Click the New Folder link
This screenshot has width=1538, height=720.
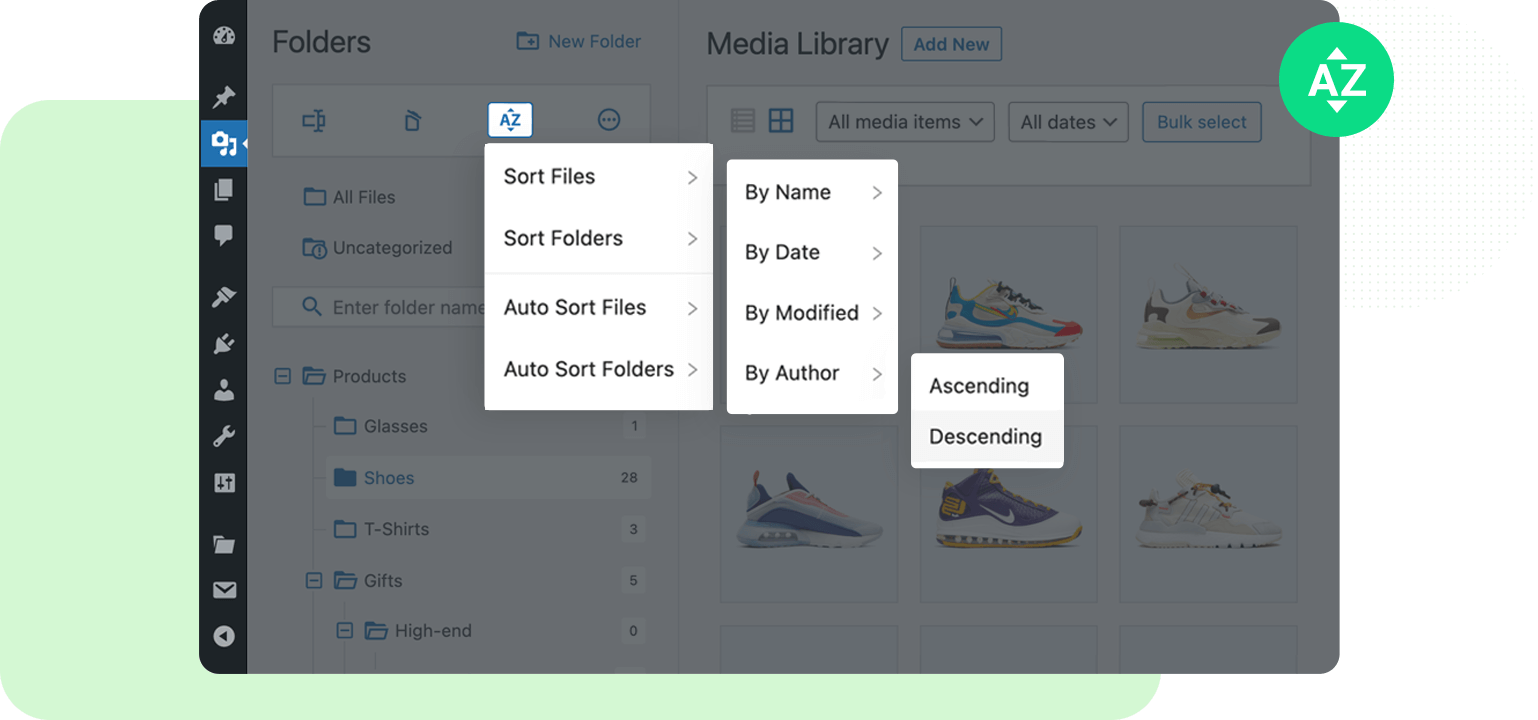[x=579, y=42]
